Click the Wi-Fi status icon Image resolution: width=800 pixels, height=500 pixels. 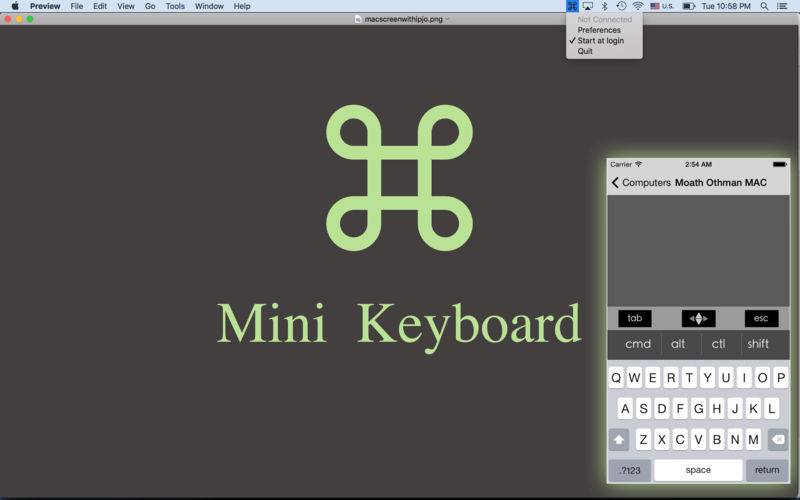[x=638, y=6]
